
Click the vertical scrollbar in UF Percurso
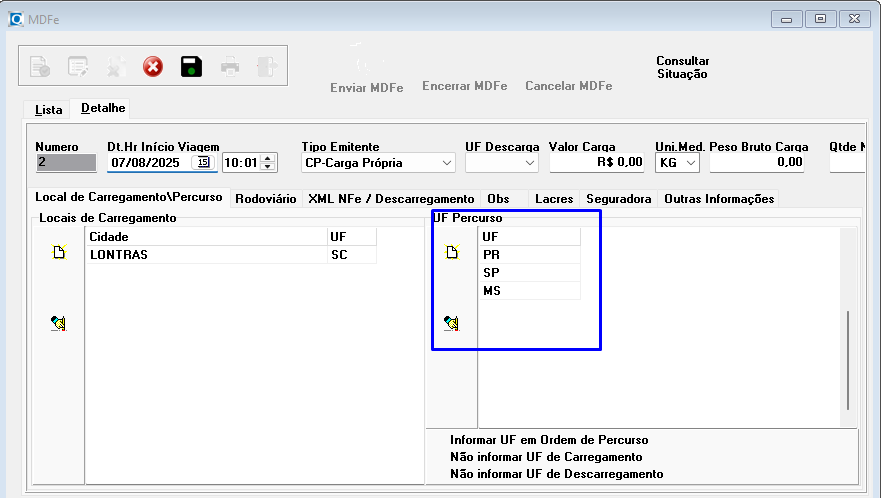[848, 360]
